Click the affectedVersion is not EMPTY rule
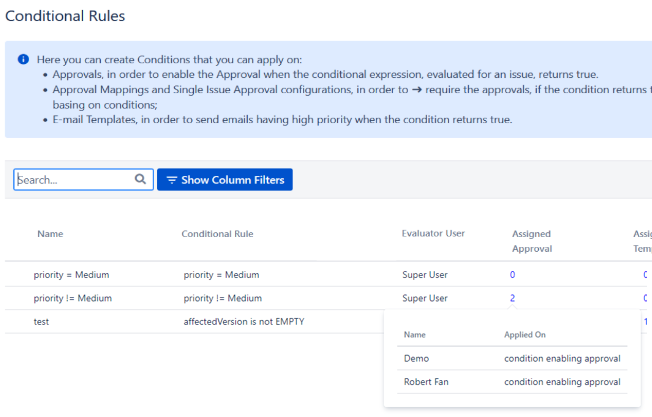The height and width of the screenshot is (417, 652). 244,322
